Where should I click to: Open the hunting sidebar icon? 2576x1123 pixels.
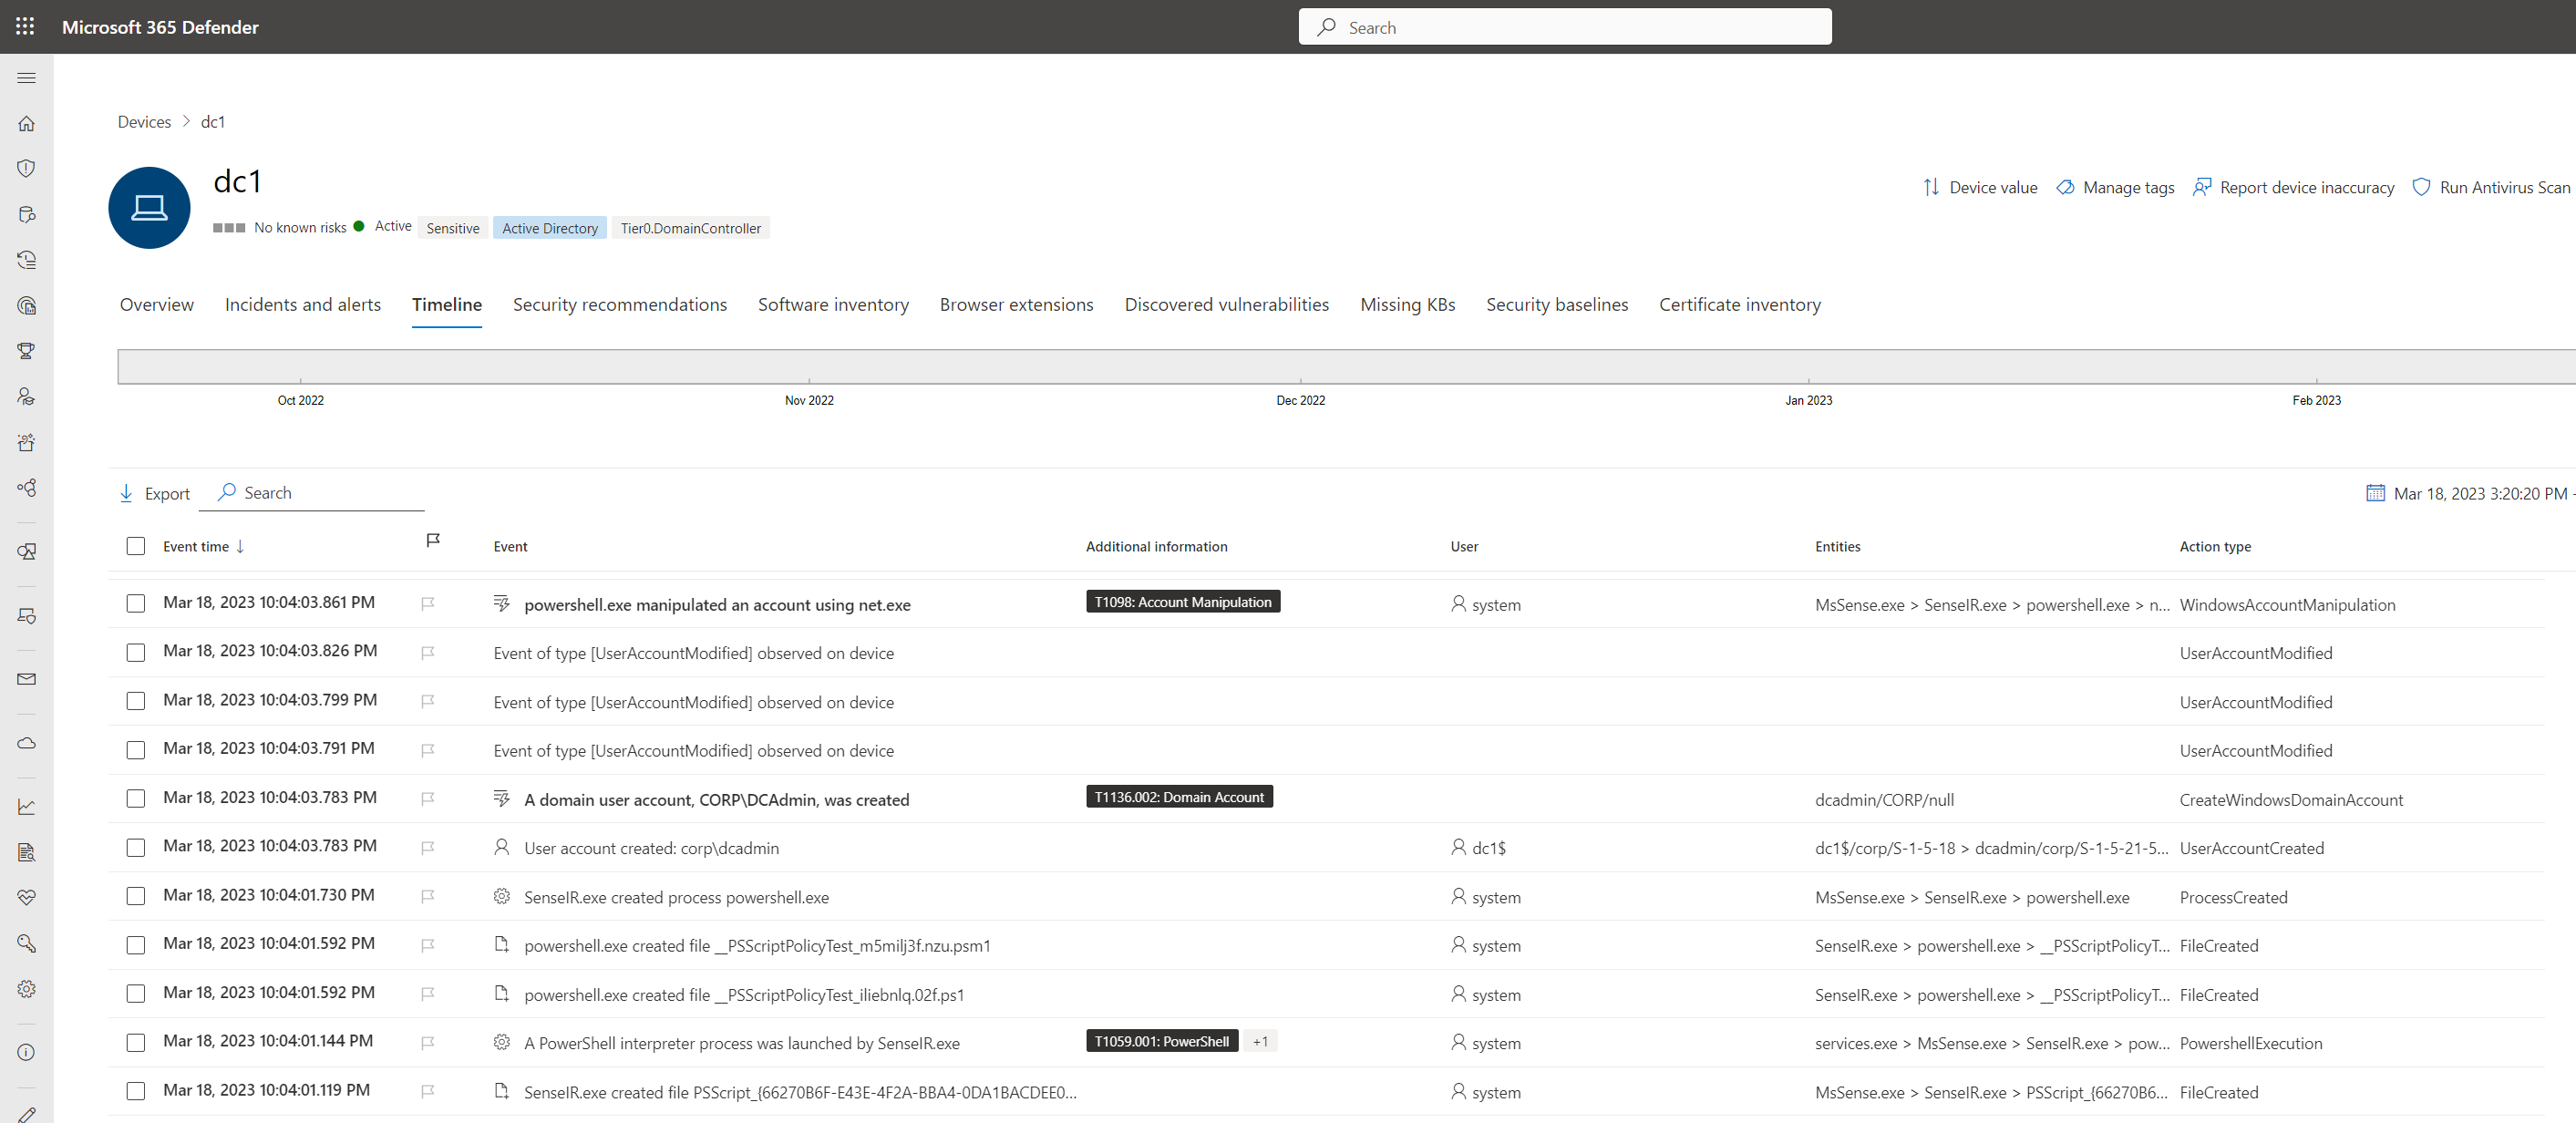pyautogui.click(x=27, y=215)
